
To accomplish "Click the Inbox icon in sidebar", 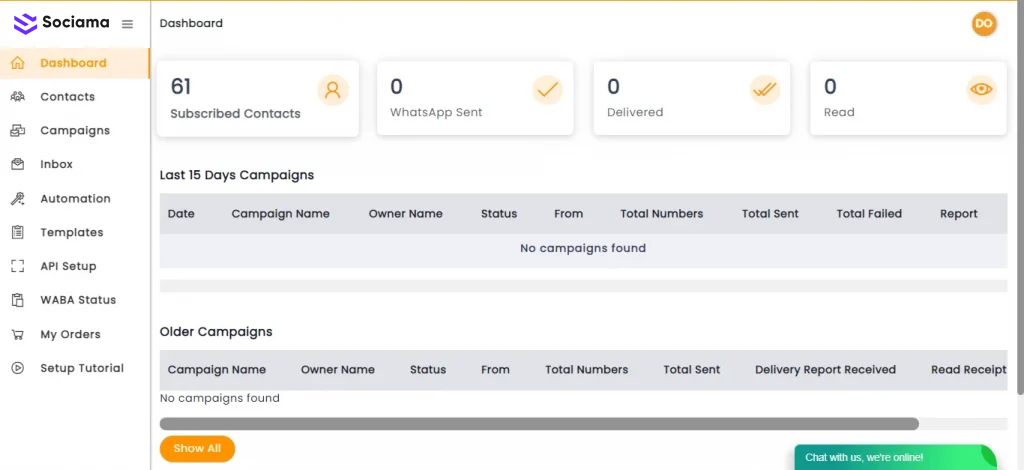I will (18, 164).
